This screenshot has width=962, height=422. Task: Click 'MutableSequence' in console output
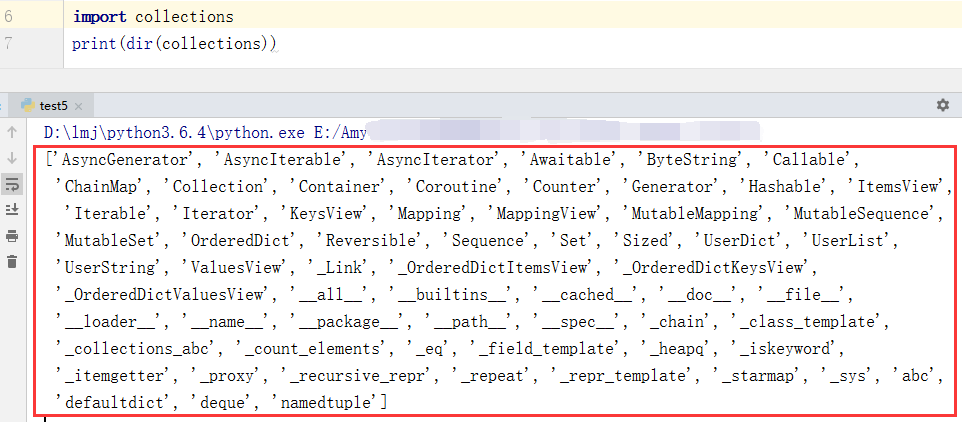863,213
